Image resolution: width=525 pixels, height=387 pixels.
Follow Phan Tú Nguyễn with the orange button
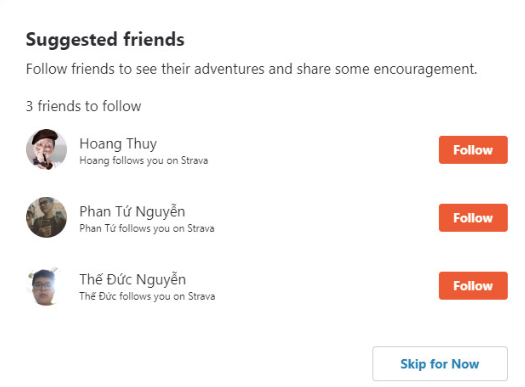click(473, 218)
